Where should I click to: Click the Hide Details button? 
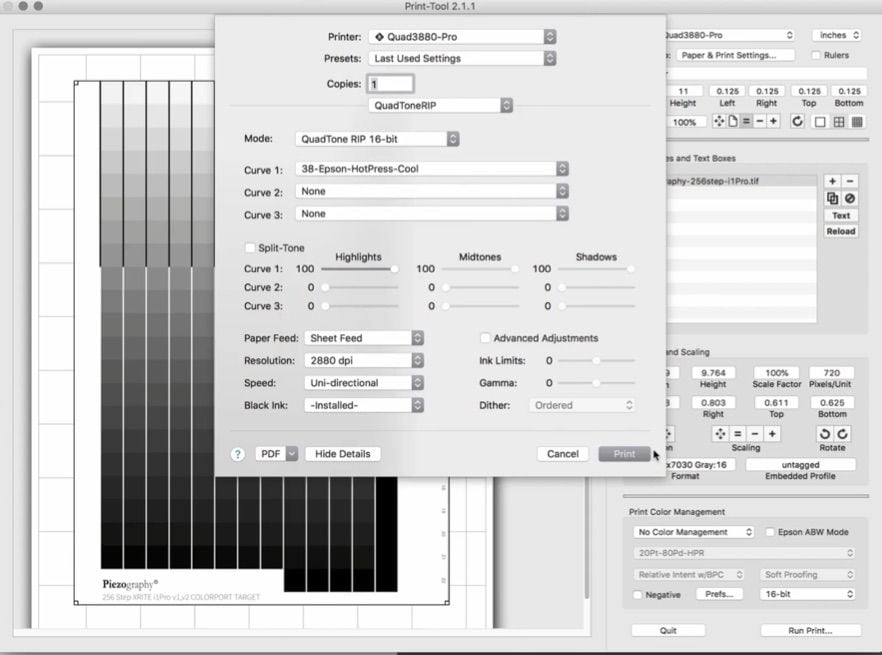342,454
